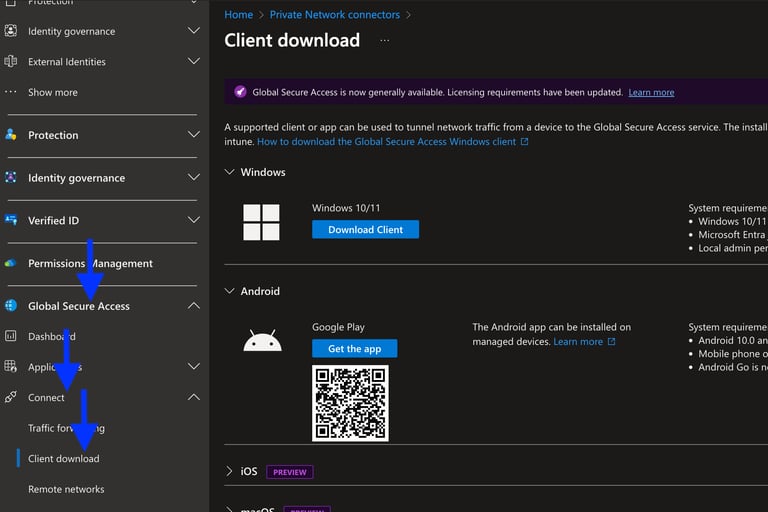The width and height of the screenshot is (768, 512).
Task: Collapse the Connect chevron
Action: 193,397
